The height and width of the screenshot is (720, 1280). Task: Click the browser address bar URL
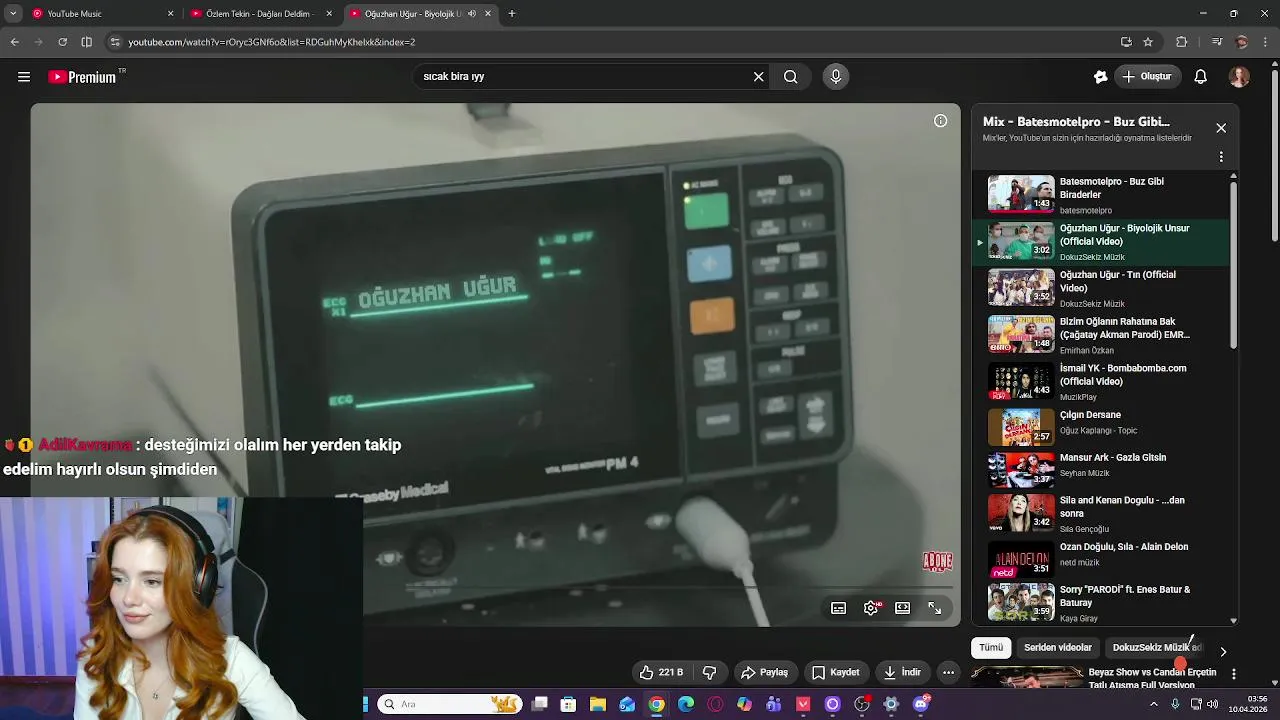(272, 42)
